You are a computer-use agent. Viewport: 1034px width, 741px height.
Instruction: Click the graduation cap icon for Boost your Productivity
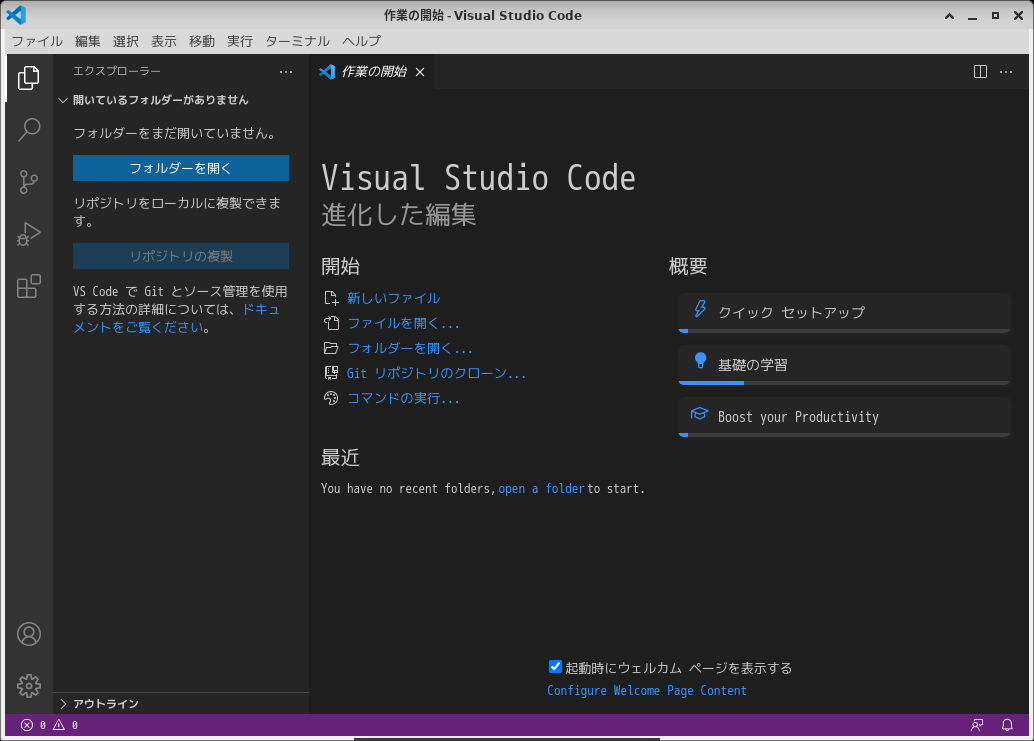[x=699, y=414]
